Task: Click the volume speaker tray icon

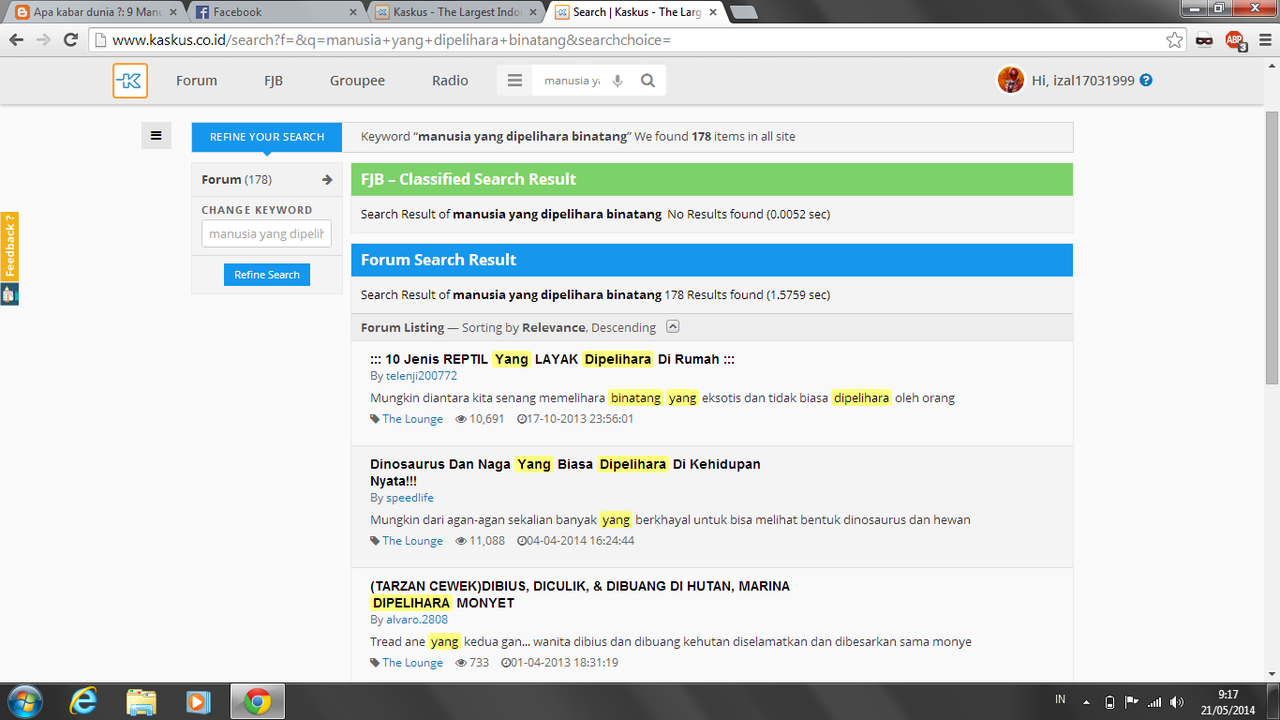Action: coord(1177,702)
